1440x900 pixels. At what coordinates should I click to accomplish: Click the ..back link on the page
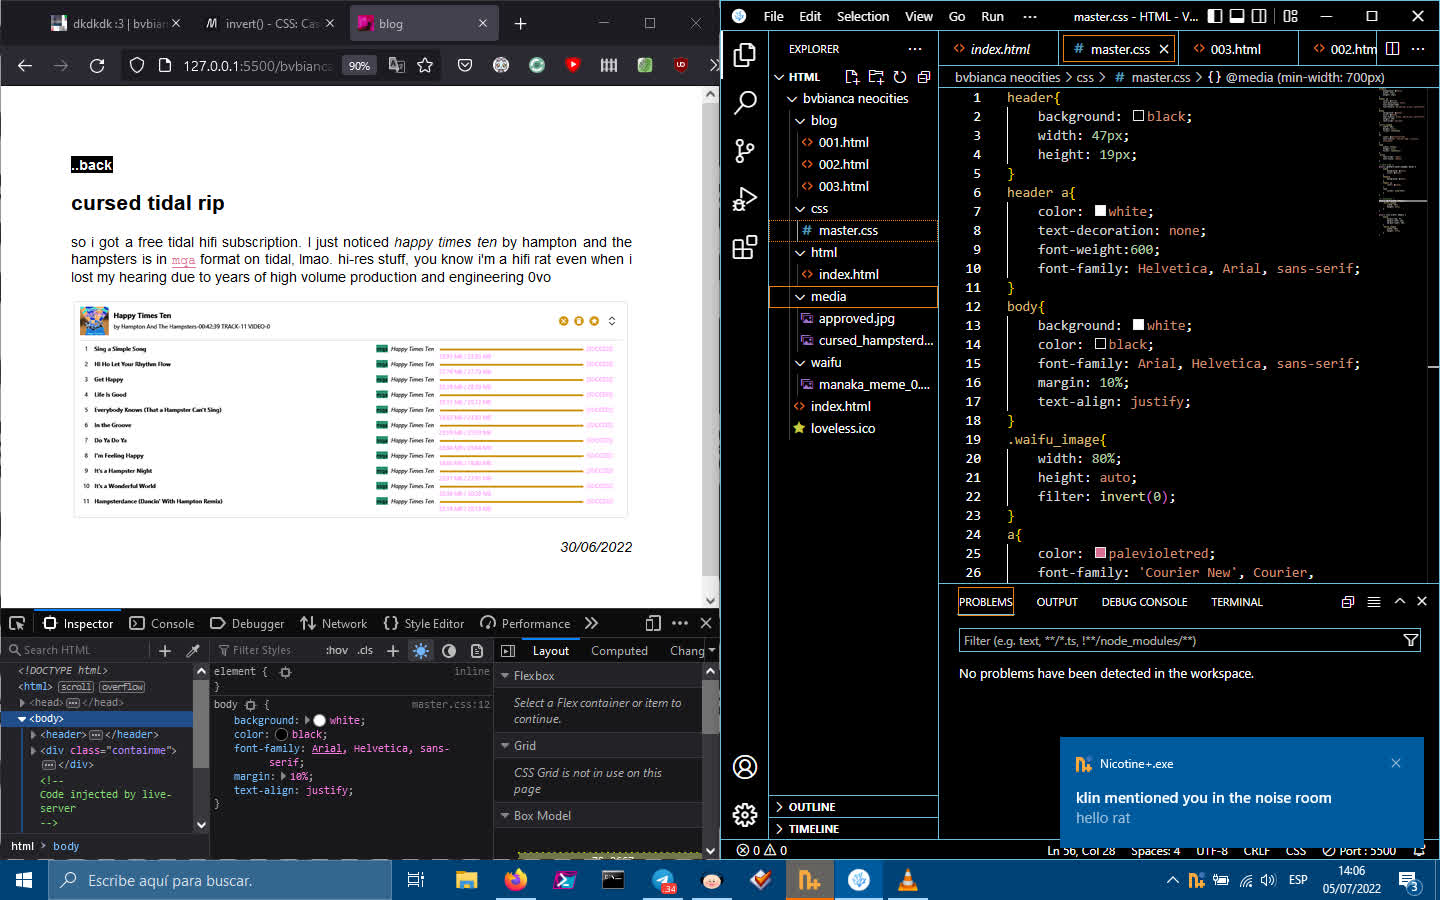pyautogui.click(x=92, y=165)
